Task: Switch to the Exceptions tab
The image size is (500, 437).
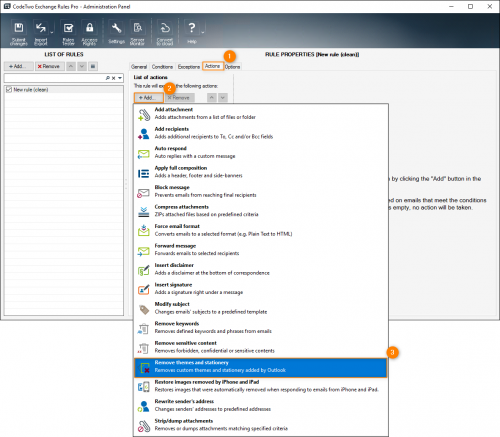Action: (189, 67)
